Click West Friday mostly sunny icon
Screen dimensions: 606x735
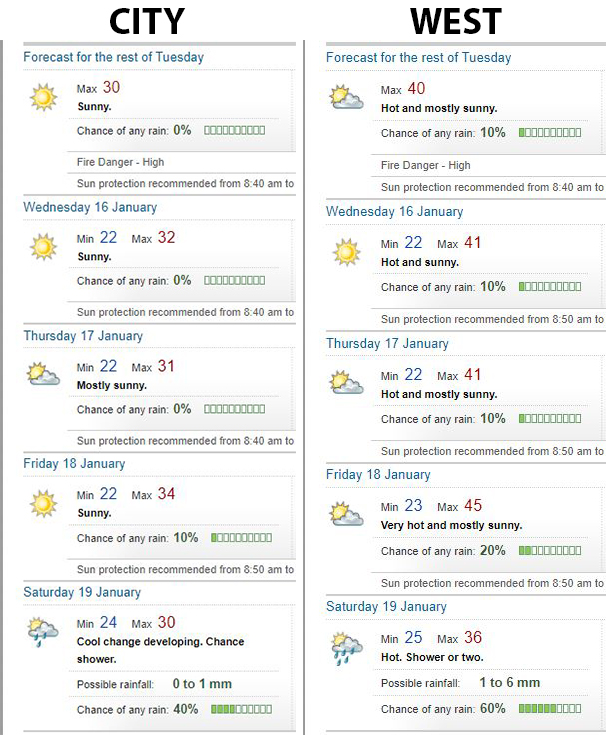347,514
